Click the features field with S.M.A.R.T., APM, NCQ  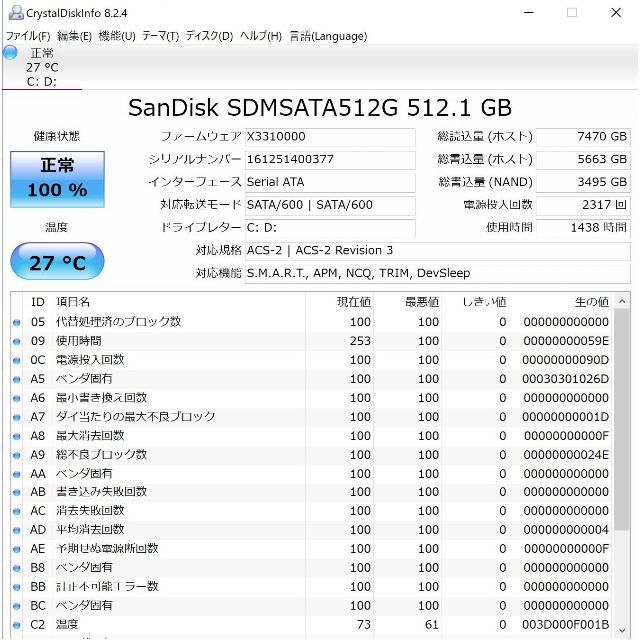pyautogui.click(x=438, y=273)
